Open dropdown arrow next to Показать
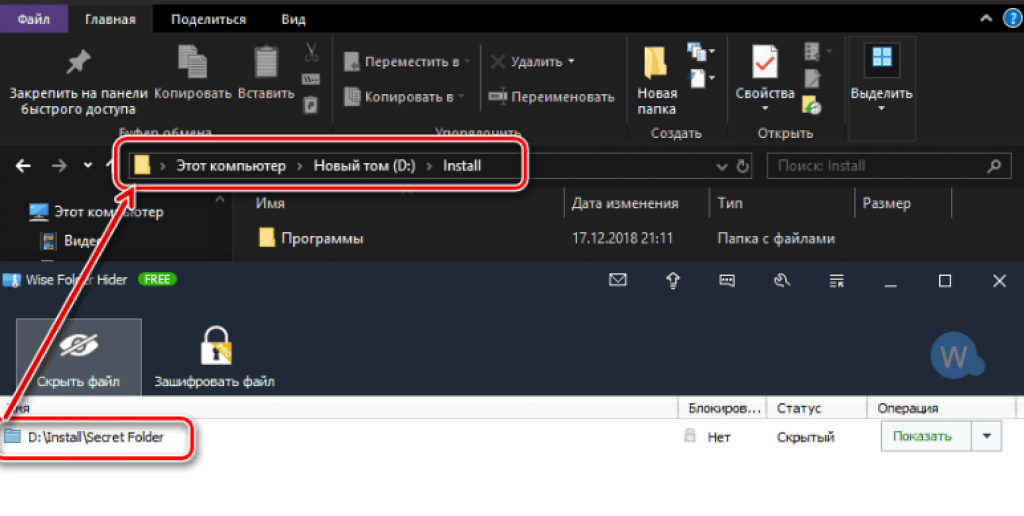This screenshot has height=516, width=1024. click(x=986, y=436)
